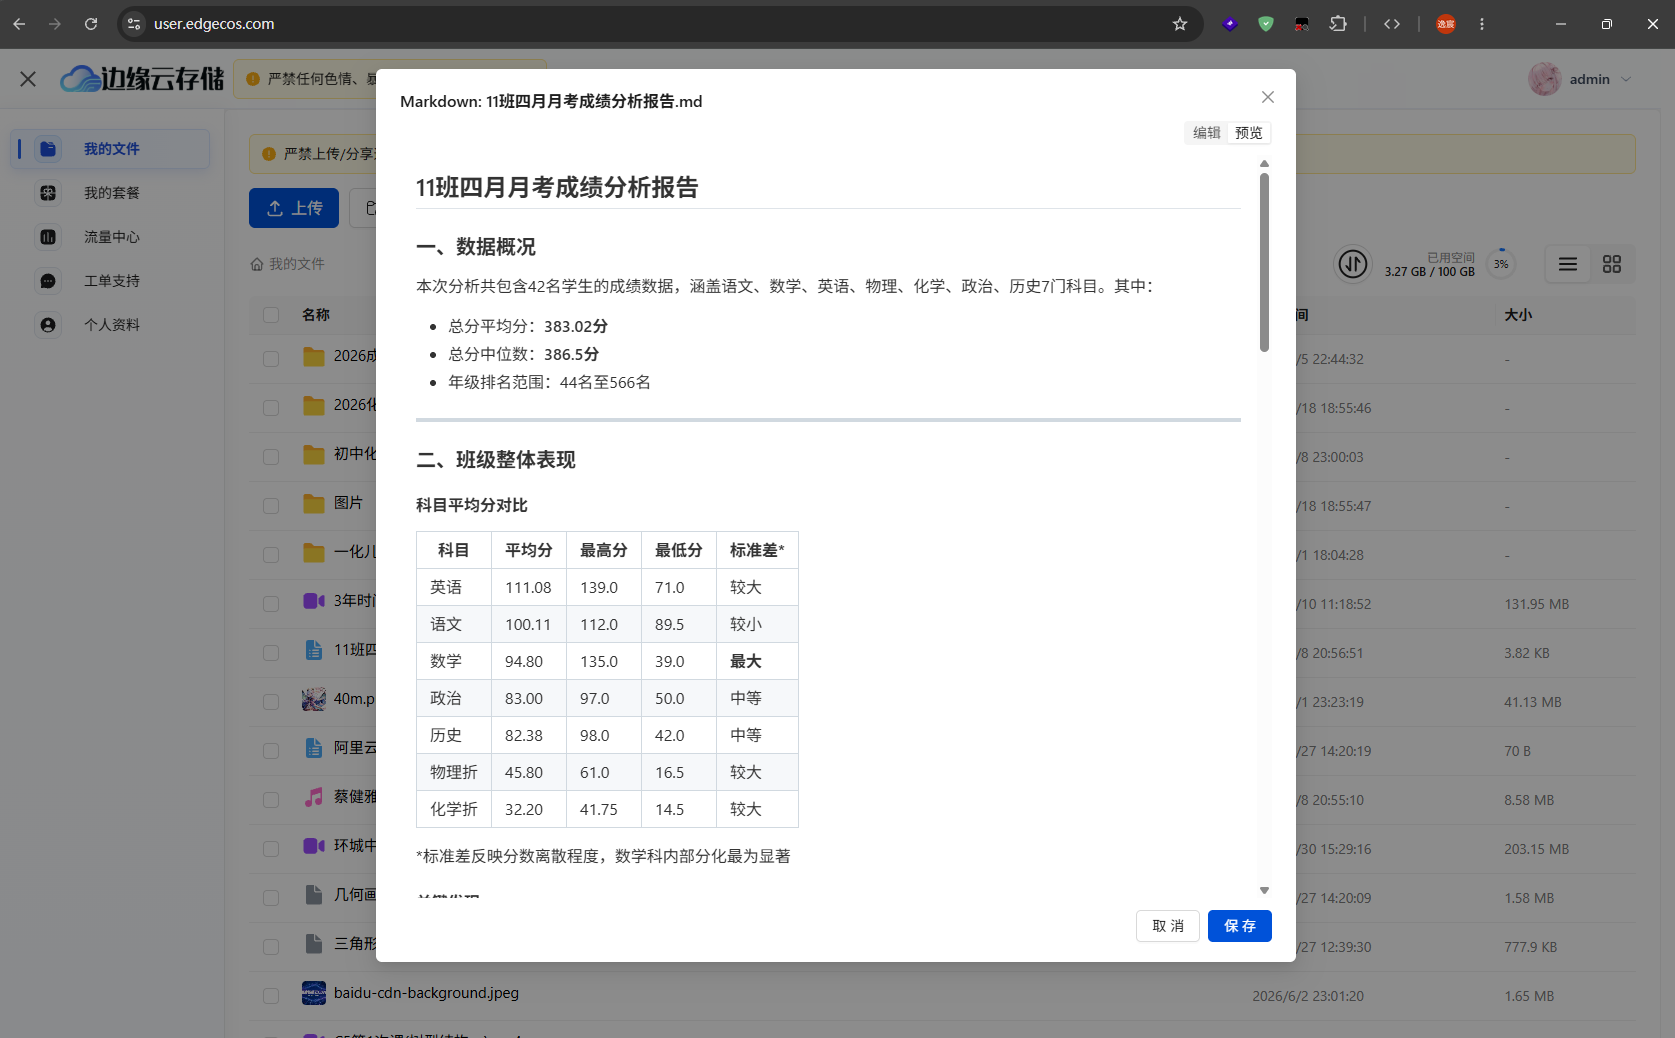
Task: Click the 3% storage usage indicator
Action: pyautogui.click(x=1501, y=264)
